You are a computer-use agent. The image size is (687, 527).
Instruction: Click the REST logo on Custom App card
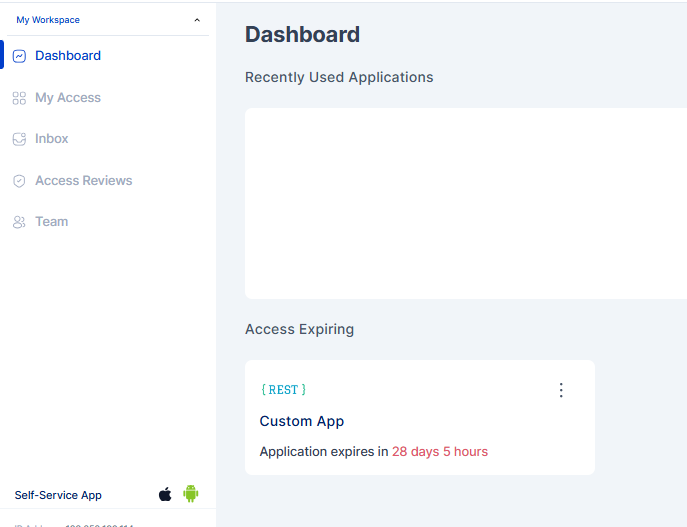[283, 390]
